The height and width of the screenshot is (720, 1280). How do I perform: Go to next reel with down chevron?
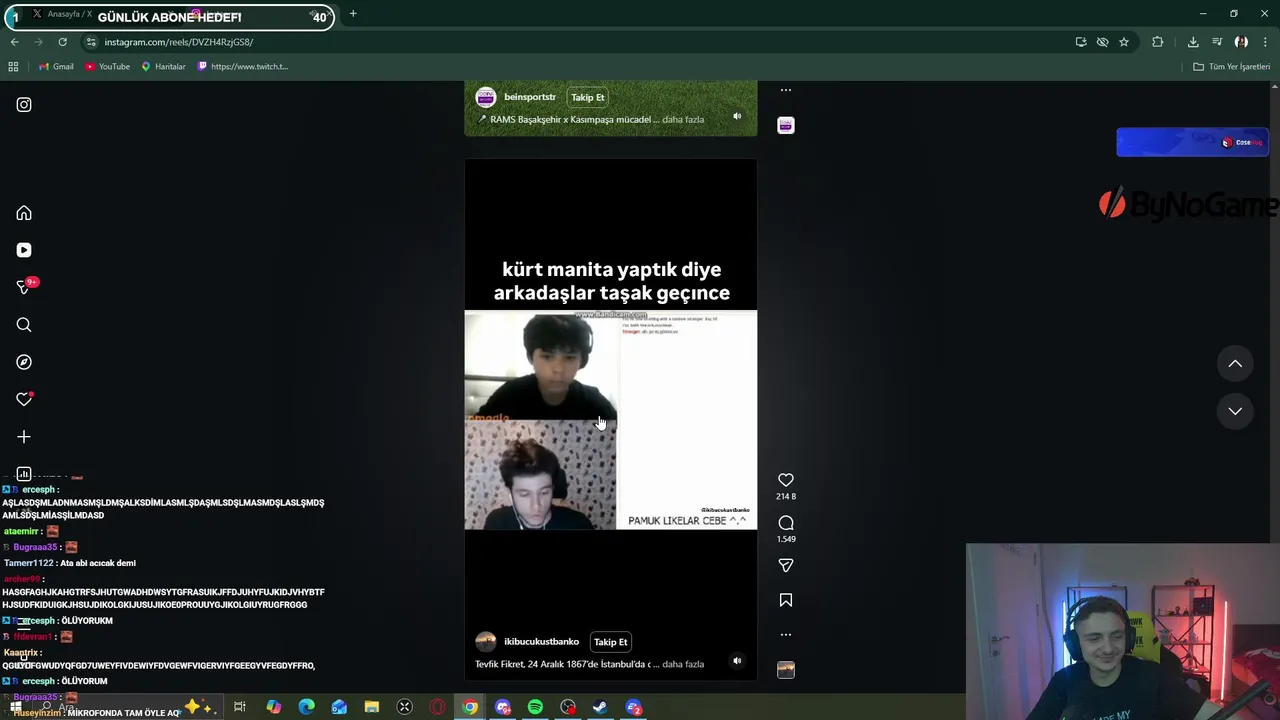click(1235, 411)
